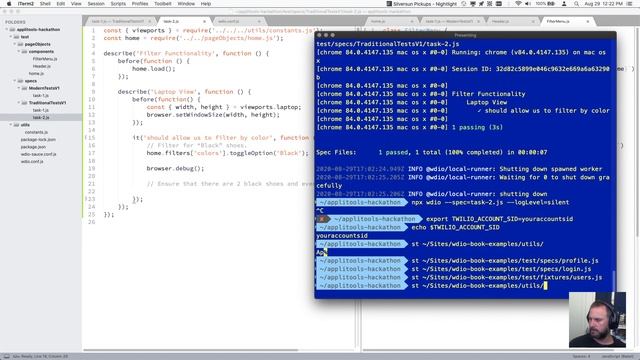The height and width of the screenshot is (360, 640).
Task: Open the Profiles menu
Action: tap(140, 4)
